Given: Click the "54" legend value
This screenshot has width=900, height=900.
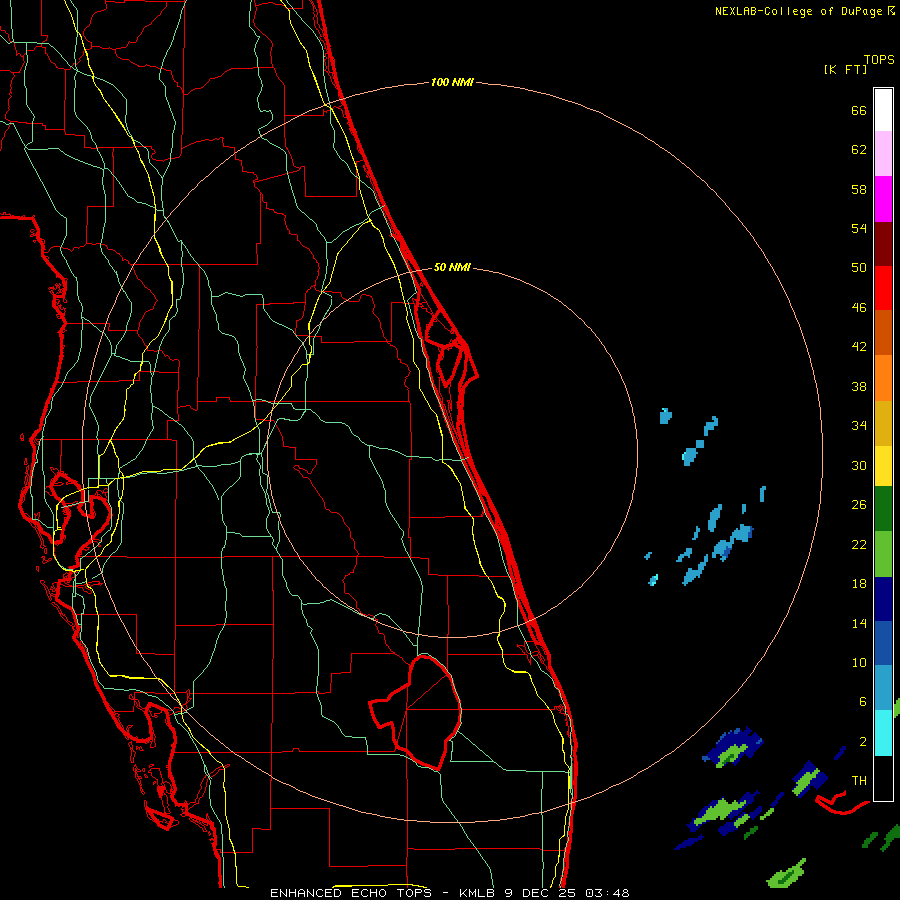Looking at the screenshot, I should [x=859, y=228].
